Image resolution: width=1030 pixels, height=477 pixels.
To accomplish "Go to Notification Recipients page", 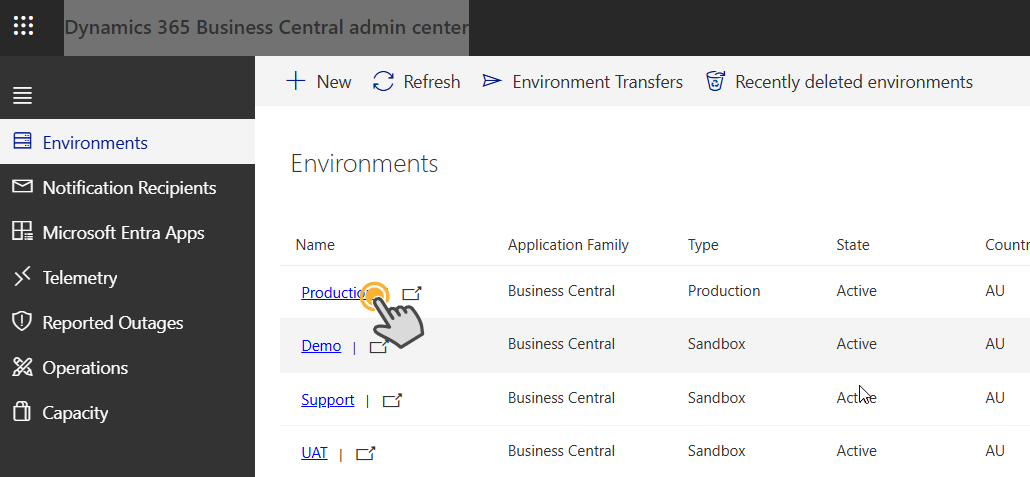I will click(x=129, y=188).
